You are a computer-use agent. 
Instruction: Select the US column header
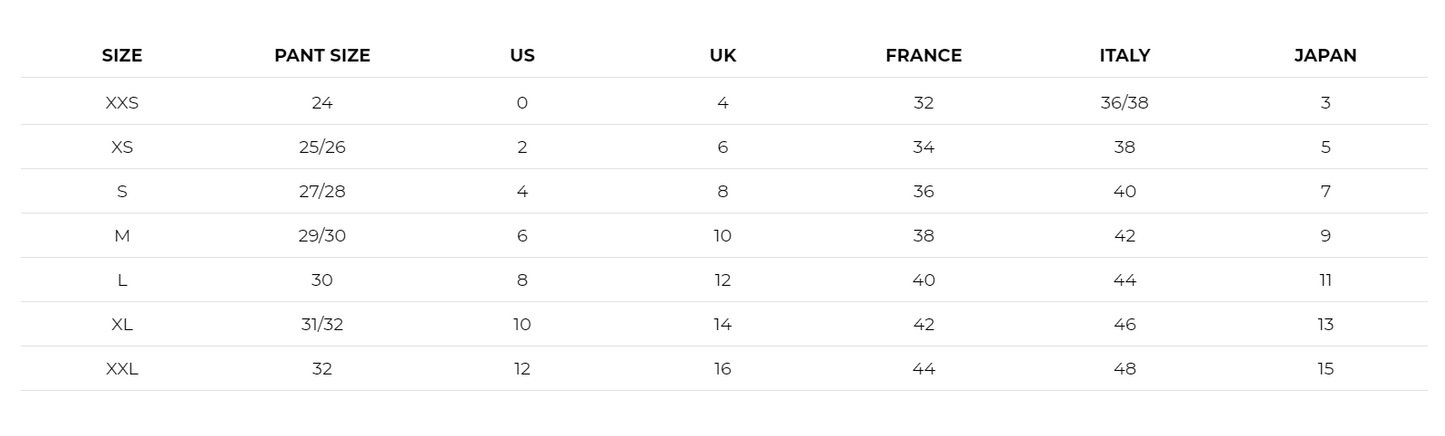pyautogui.click(x=522, y=56)
